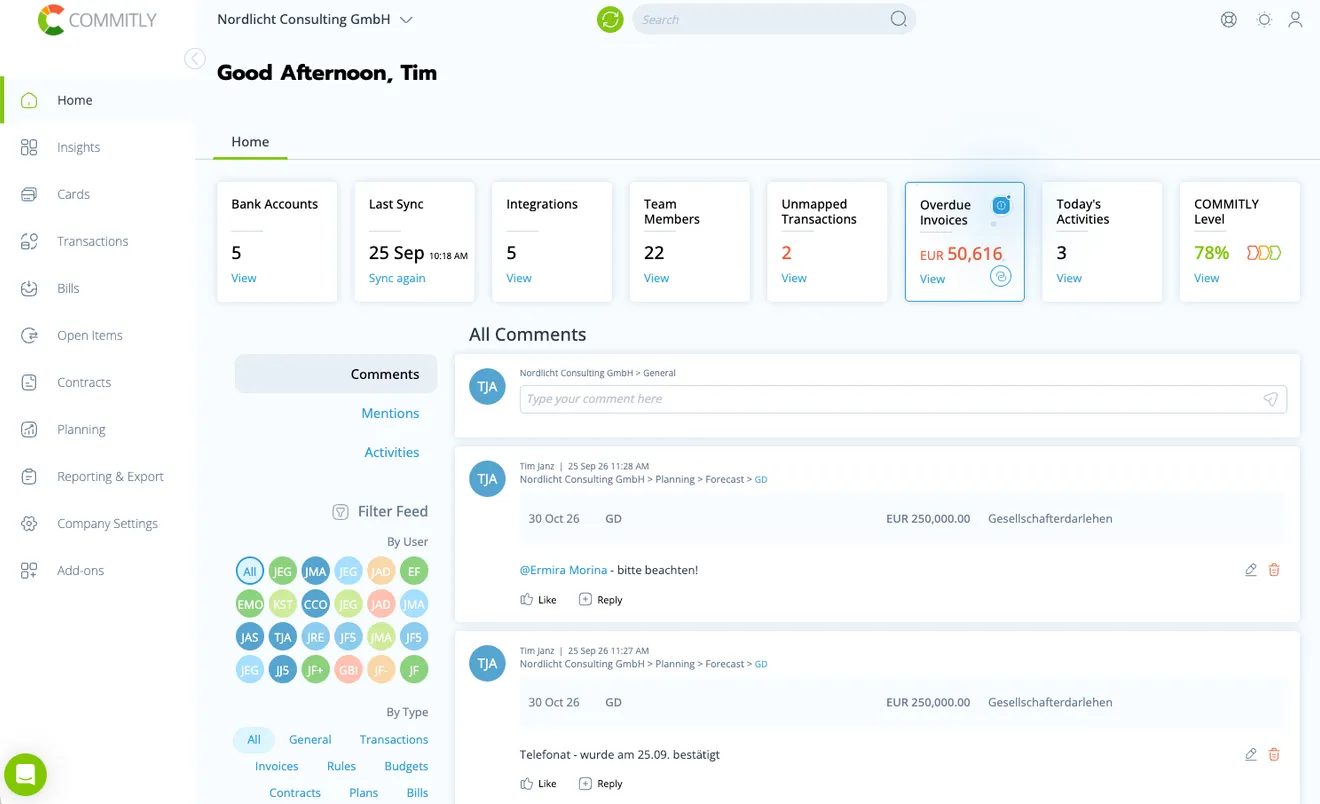Viewport: 1320px width, 804px height.
Task: Click the send comment paper-plane icon
Action: click(1270, 399)
